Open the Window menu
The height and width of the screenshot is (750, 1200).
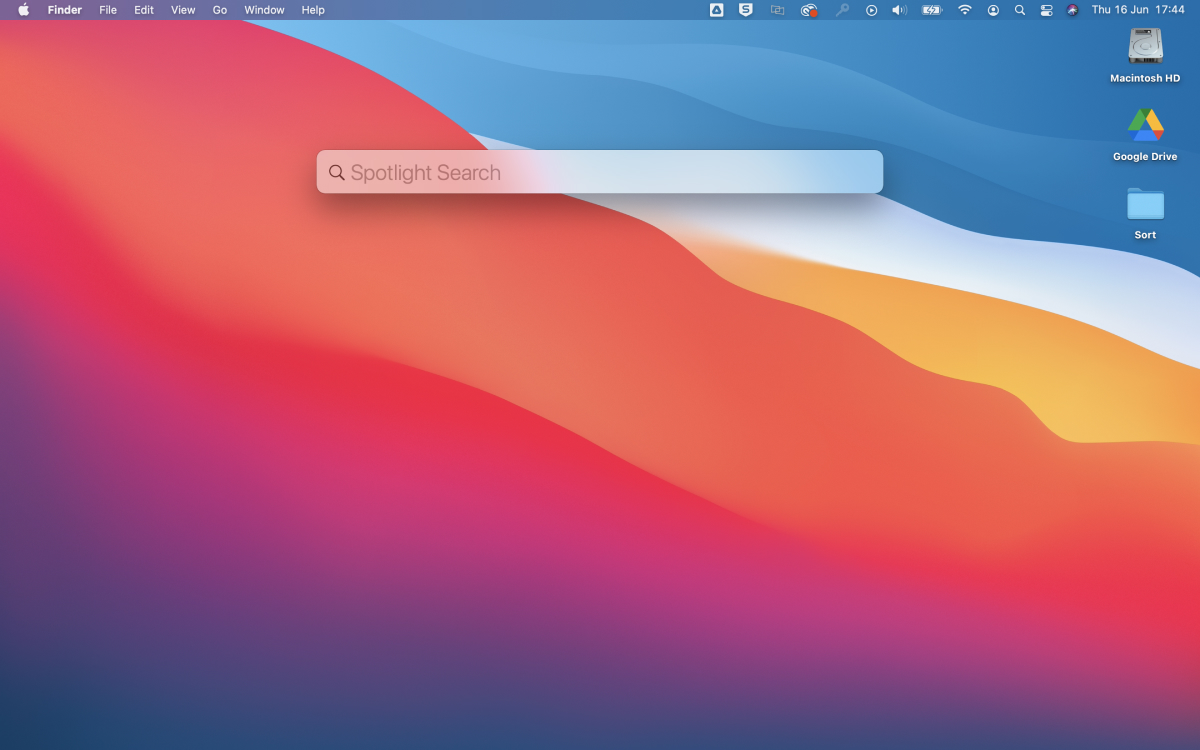coord(264,10)
